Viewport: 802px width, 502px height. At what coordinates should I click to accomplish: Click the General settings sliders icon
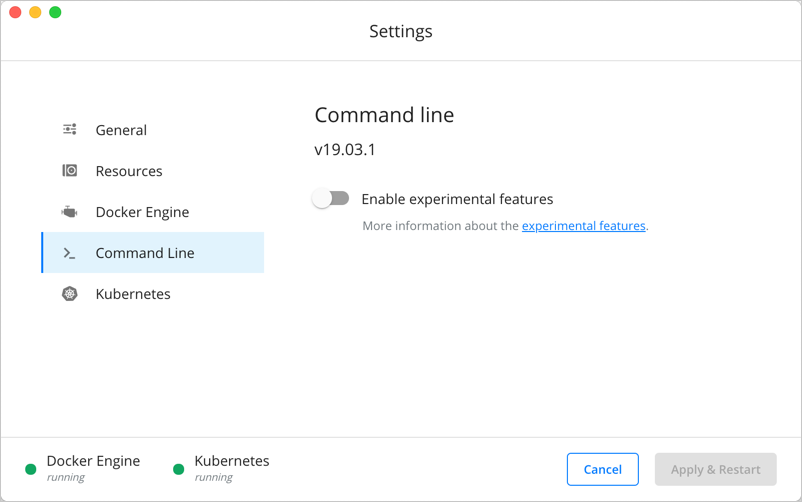70,130
